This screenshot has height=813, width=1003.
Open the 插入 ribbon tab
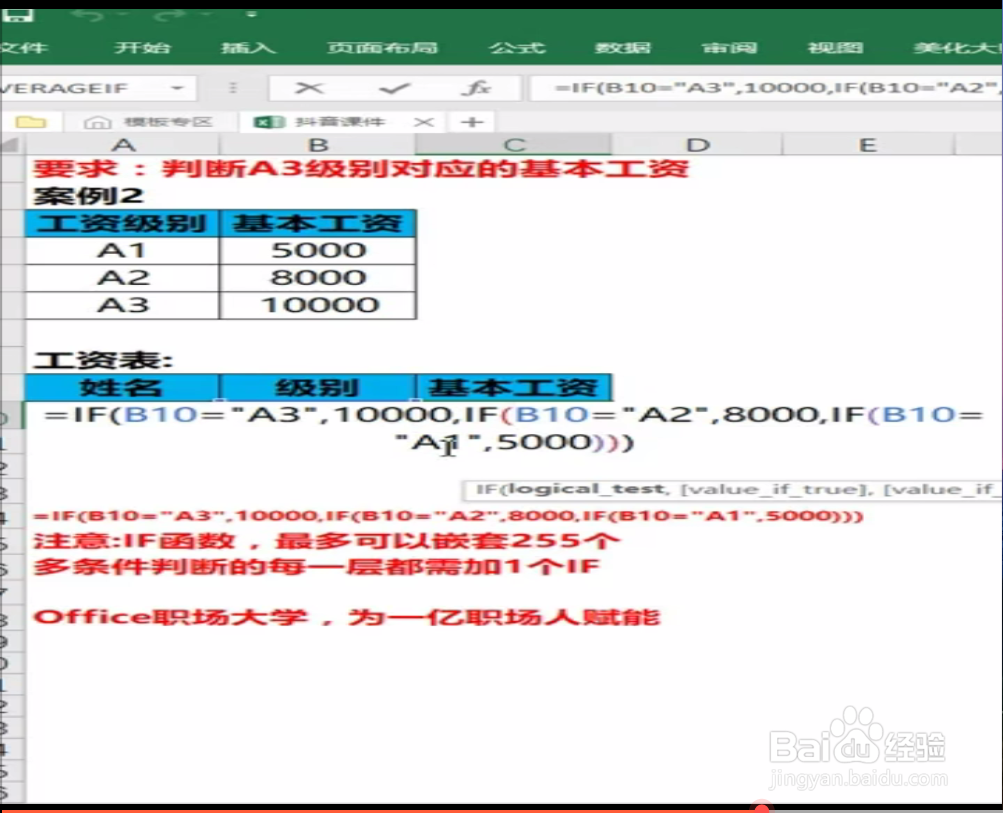click(x=248, y=48)
